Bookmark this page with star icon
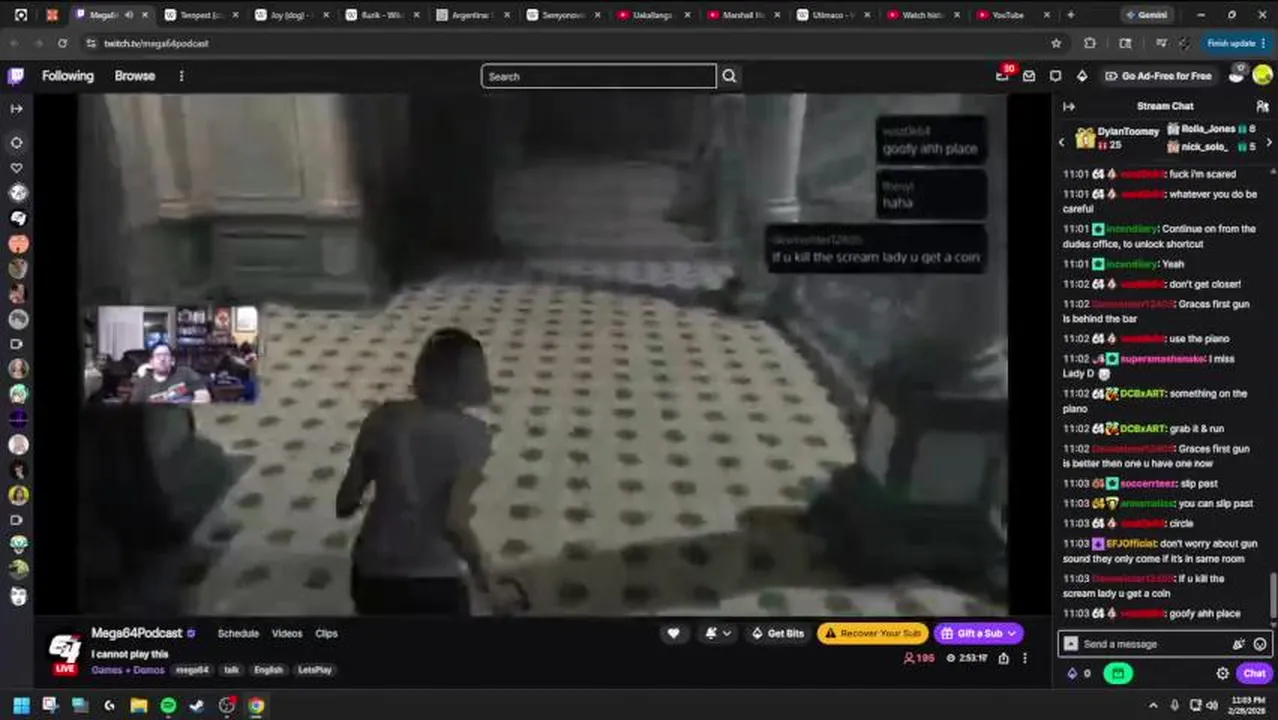 (x=1056, y=43)
